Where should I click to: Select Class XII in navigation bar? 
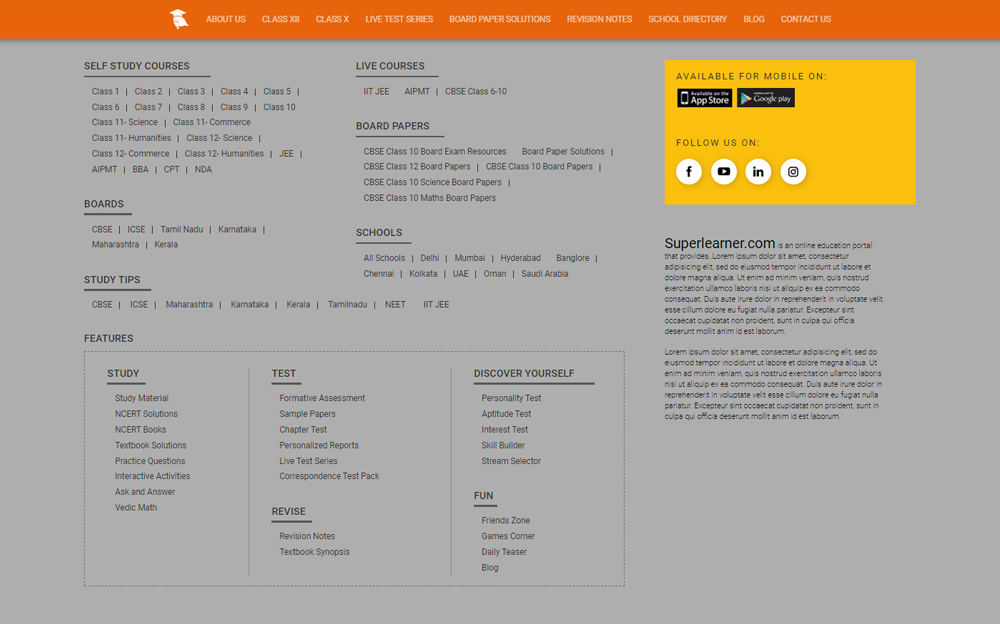[281, 19]
